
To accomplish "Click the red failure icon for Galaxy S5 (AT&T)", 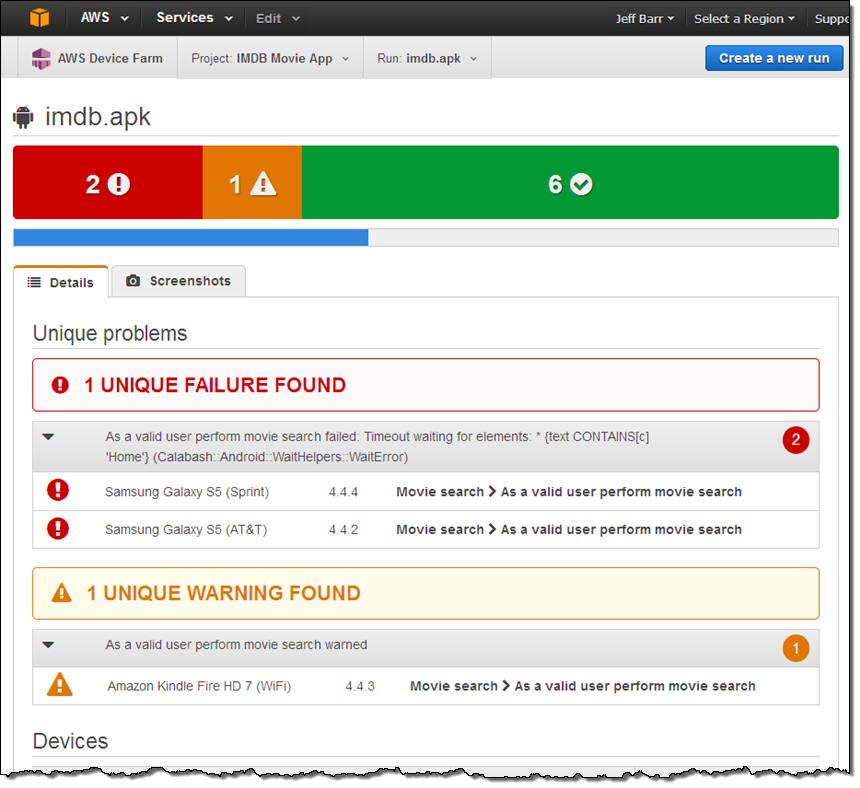I will tap(58, 529).
